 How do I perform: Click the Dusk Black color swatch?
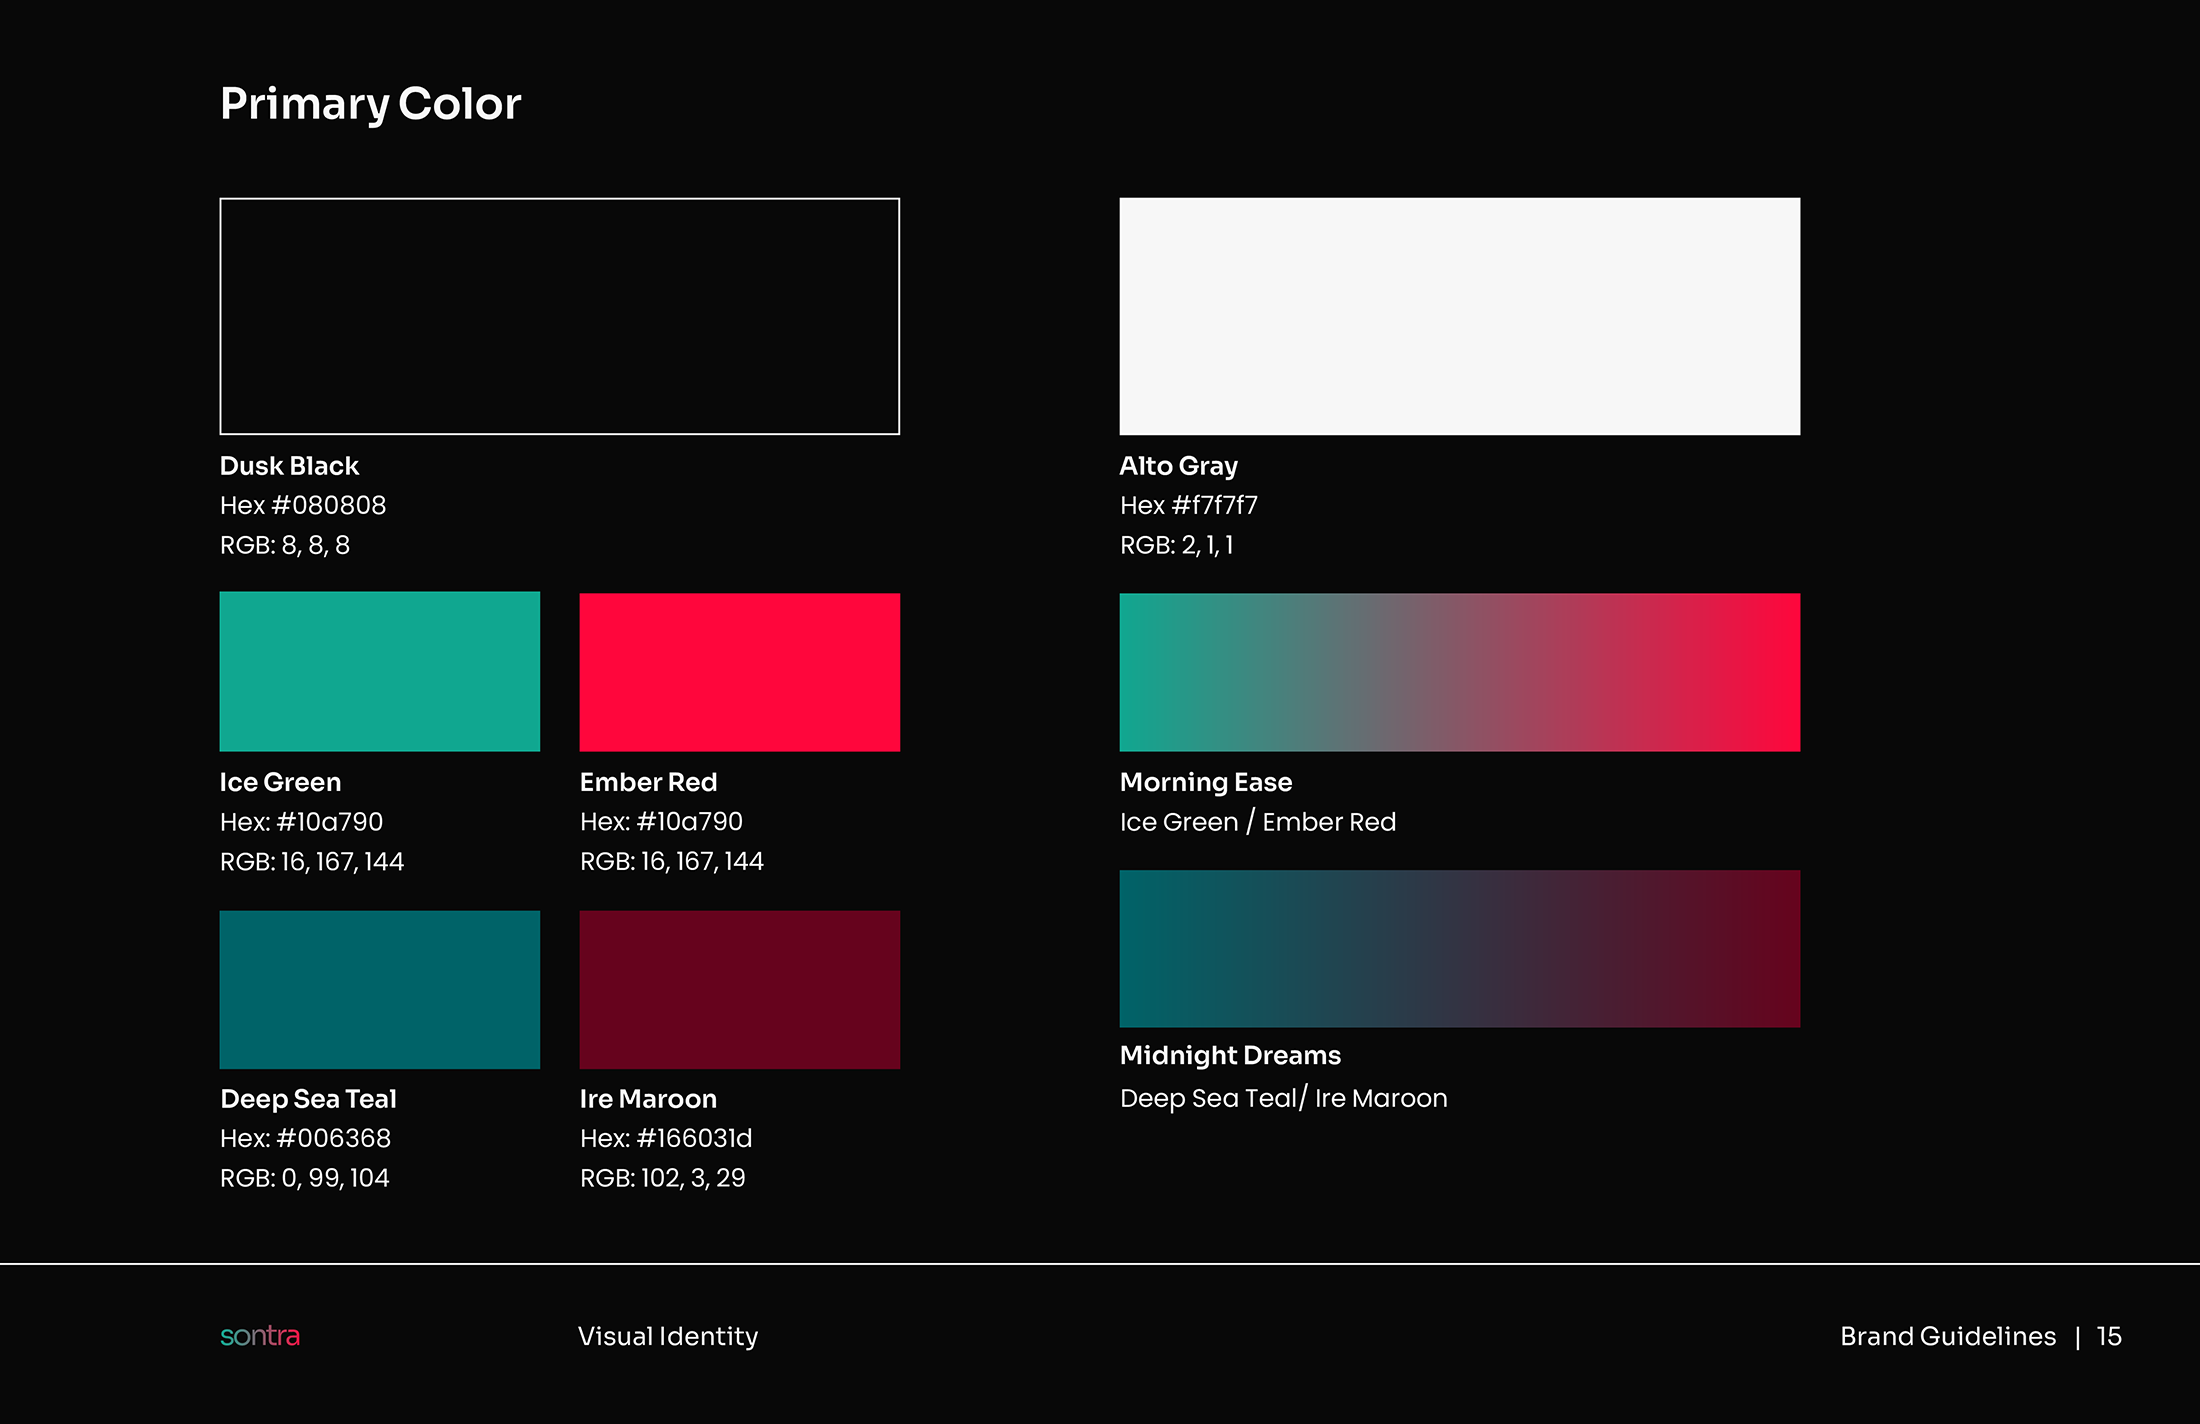click(x=560, y=316)
